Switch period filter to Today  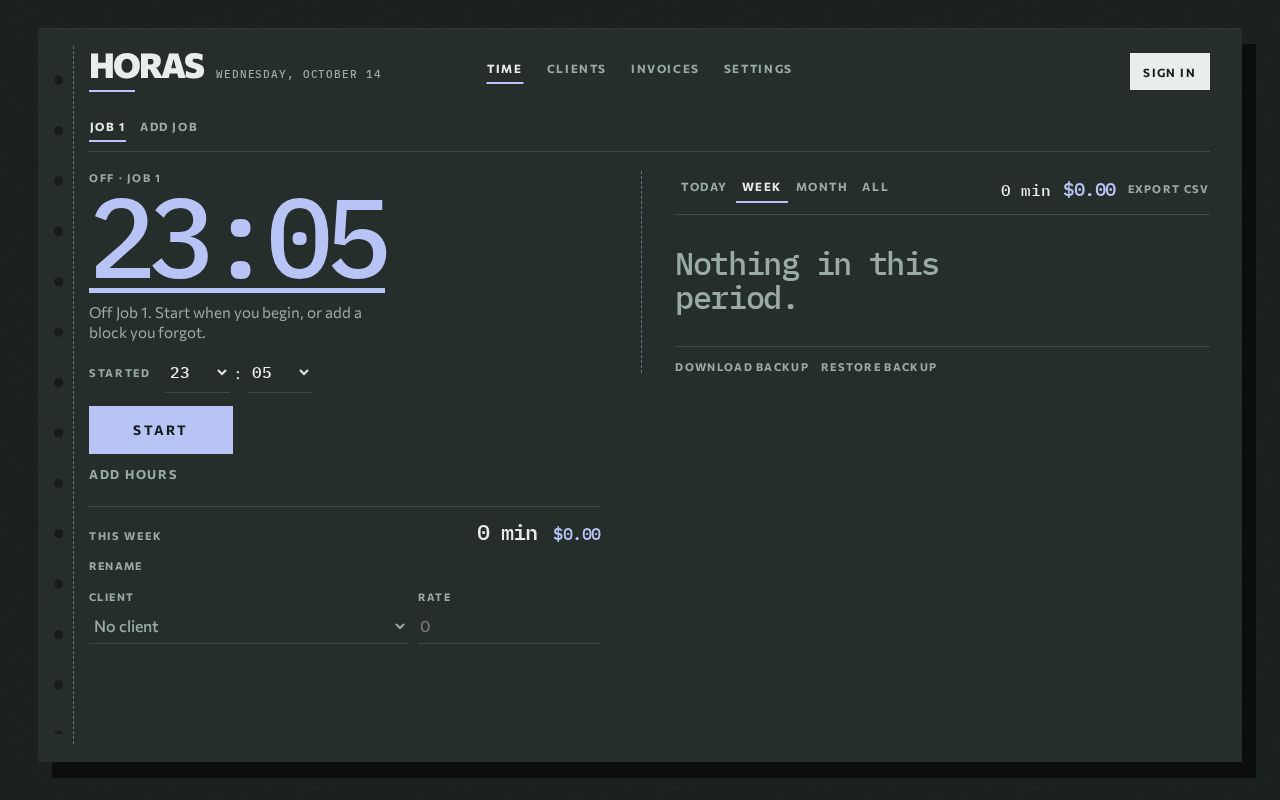tap(704, 187)
